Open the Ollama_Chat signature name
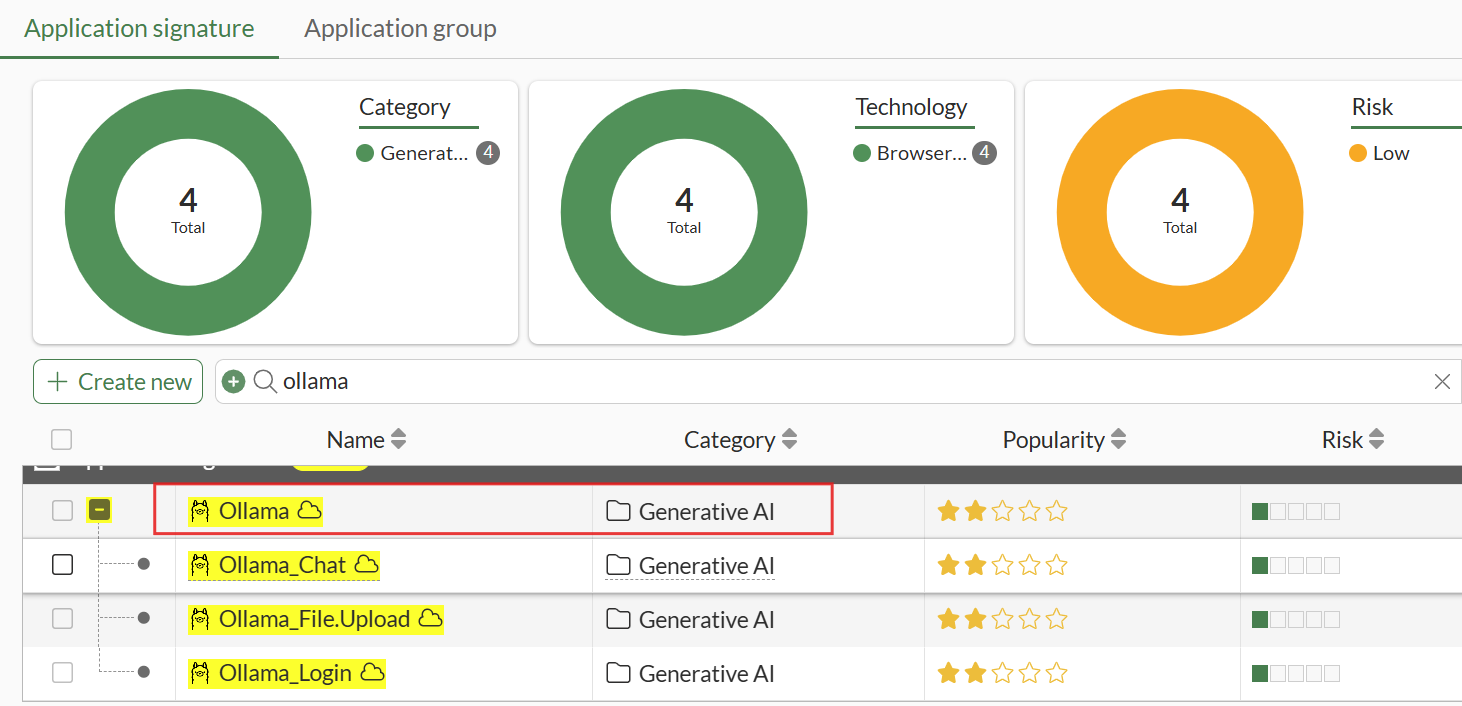1462x706 pixels. 283,565
